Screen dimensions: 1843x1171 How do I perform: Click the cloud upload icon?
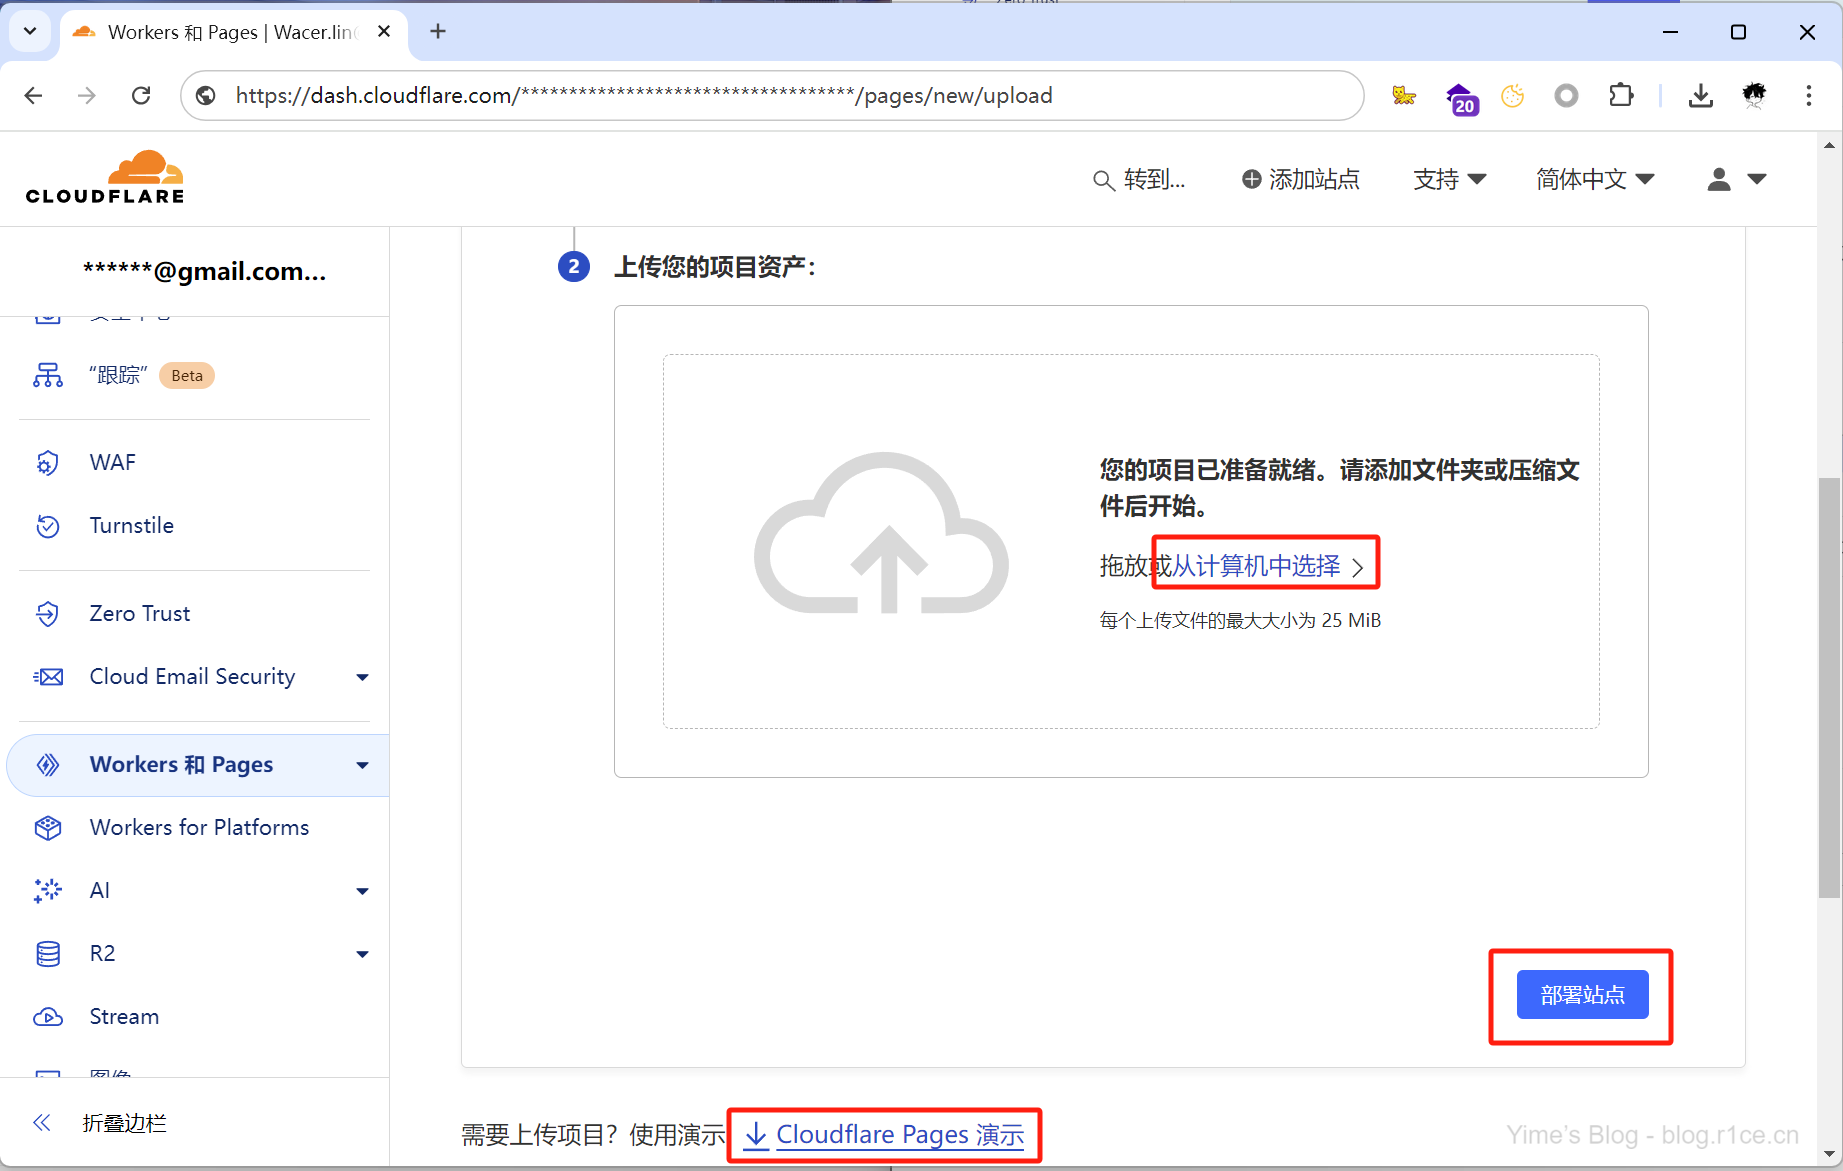coord(881,536)
